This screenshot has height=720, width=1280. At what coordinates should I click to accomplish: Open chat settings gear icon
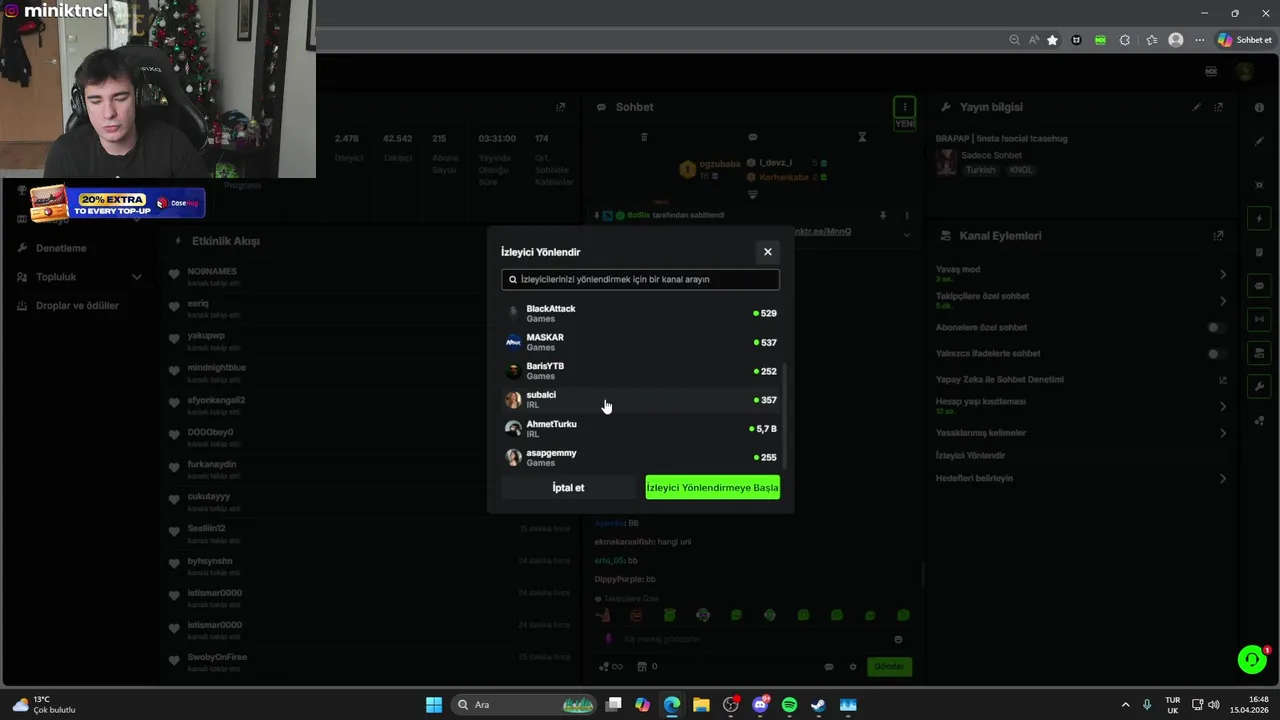click(853, 667)
